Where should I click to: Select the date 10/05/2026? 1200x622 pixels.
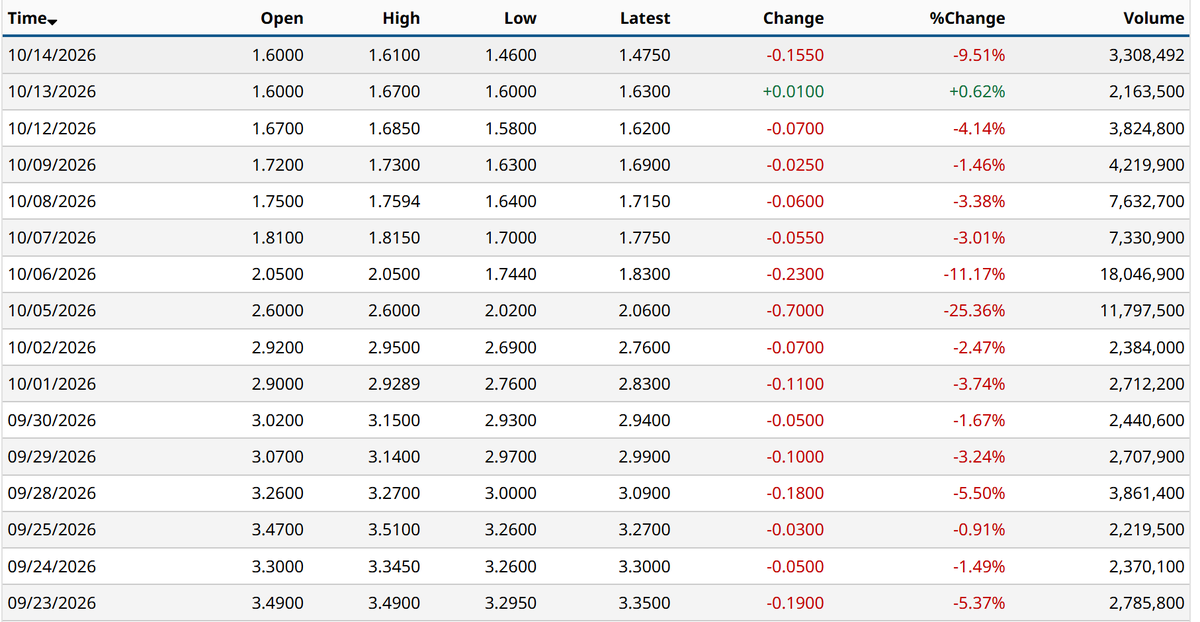[52, 311]
